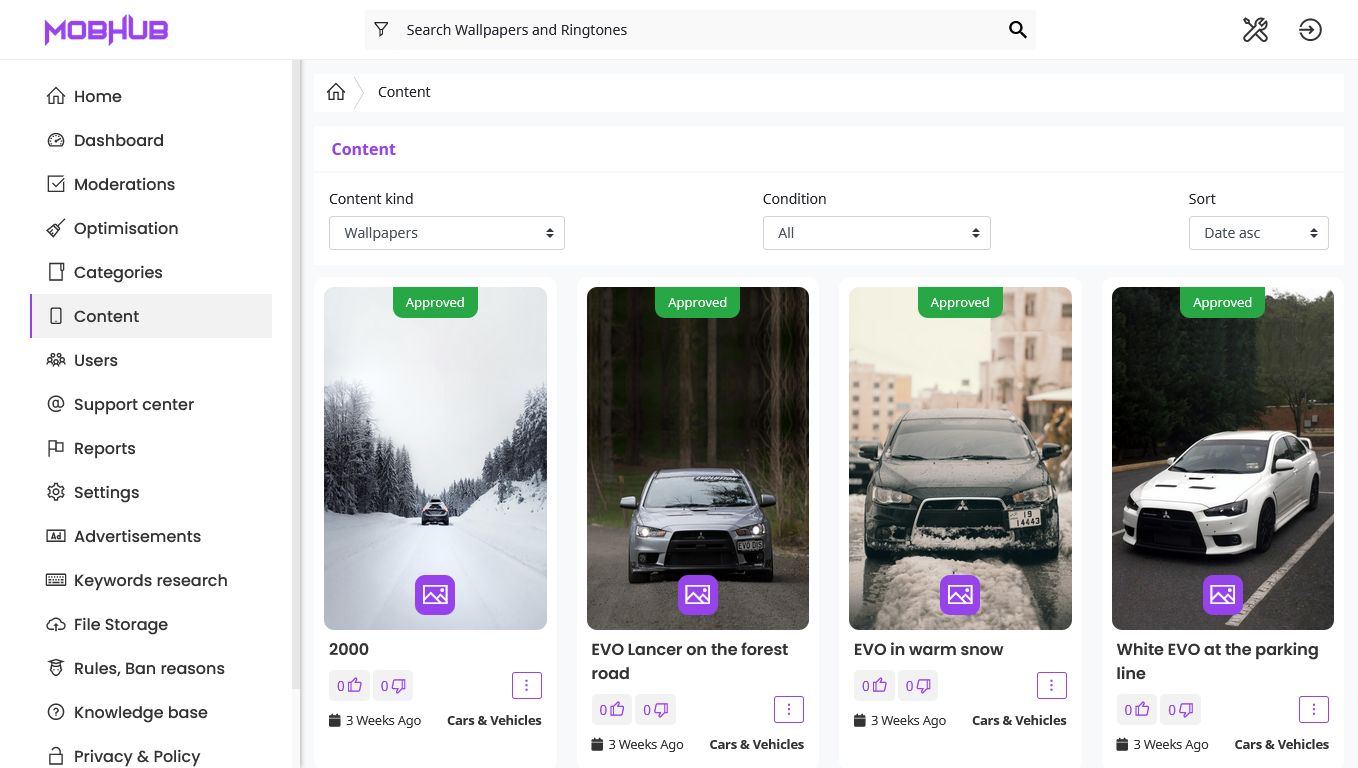Open black EVO in snow thumbnail
Viewport: 1358px width, 768px height.
[960, 458]
